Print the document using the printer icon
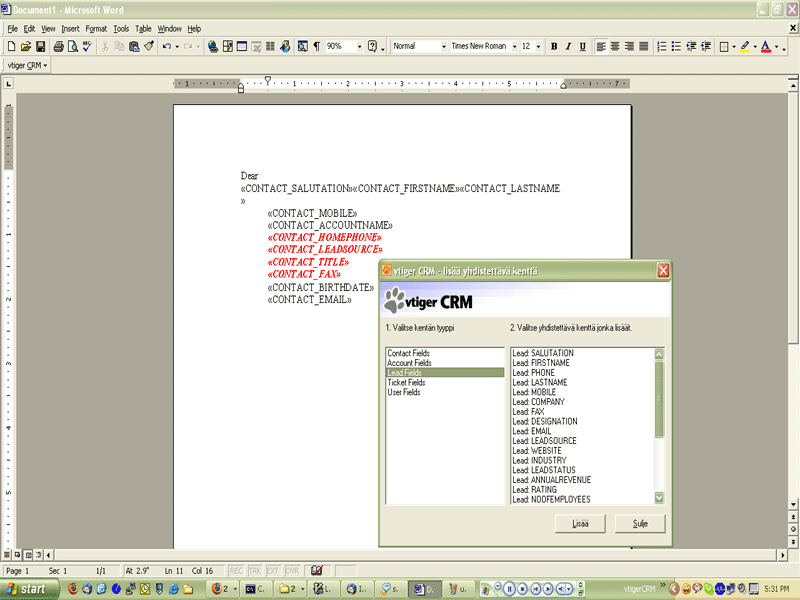800x600 pixels. 59,46
